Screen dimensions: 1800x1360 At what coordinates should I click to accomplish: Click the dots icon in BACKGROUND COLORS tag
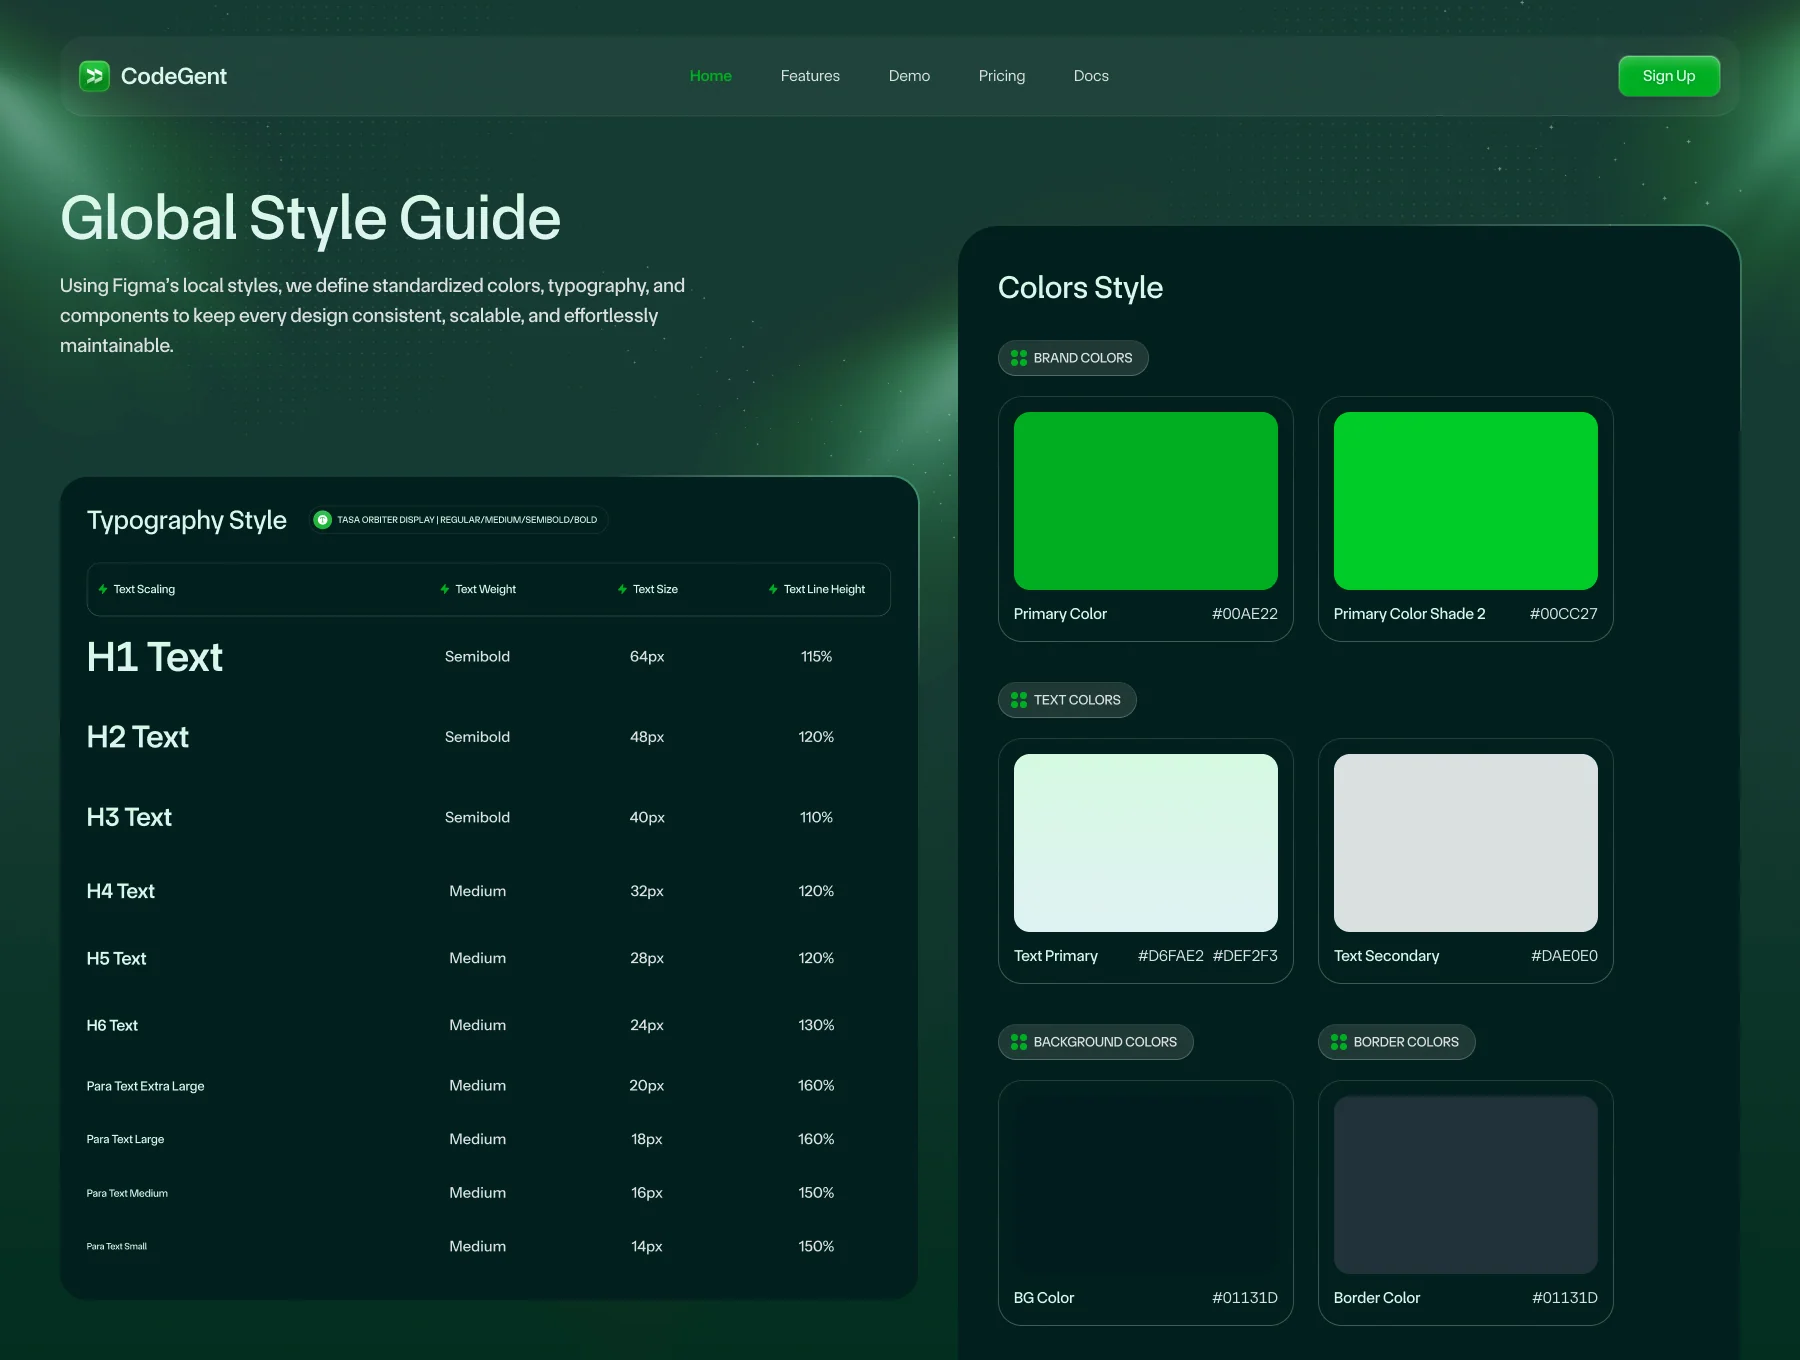(1019, 1042)
